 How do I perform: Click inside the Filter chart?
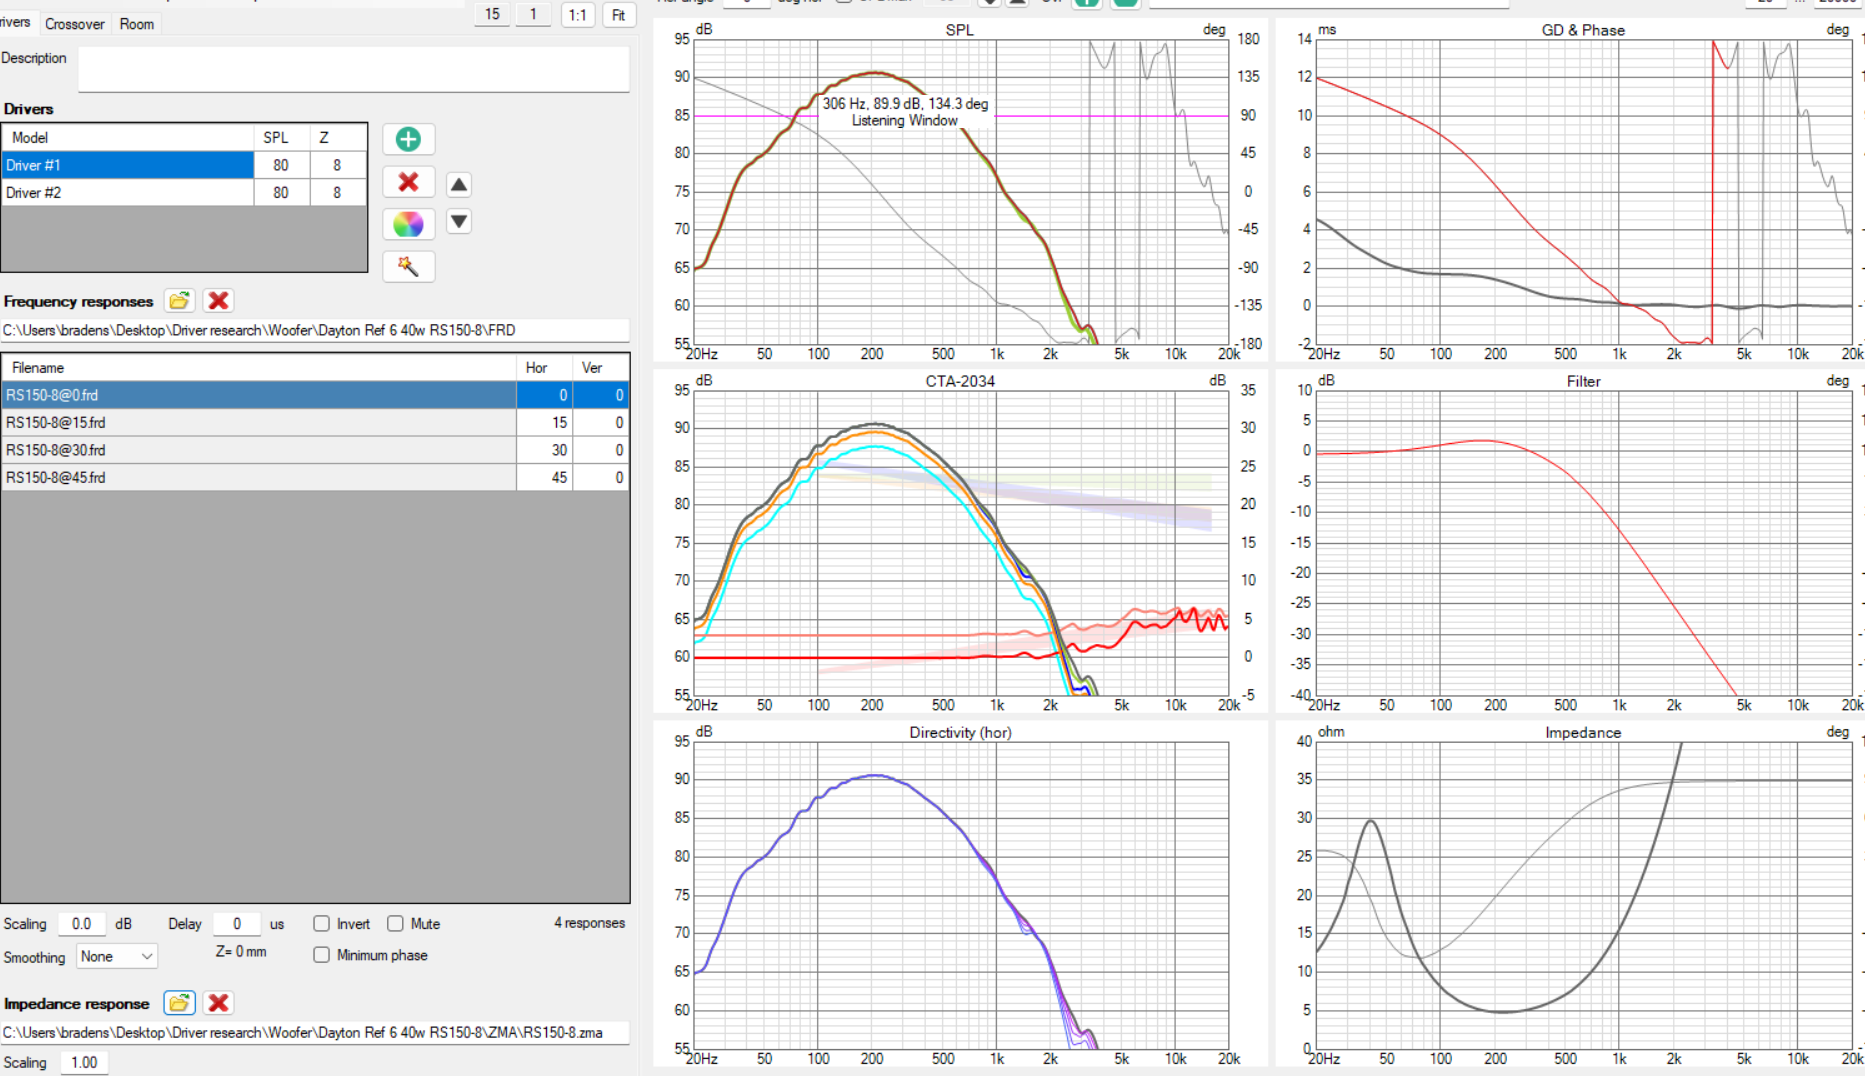point(1584,543)
